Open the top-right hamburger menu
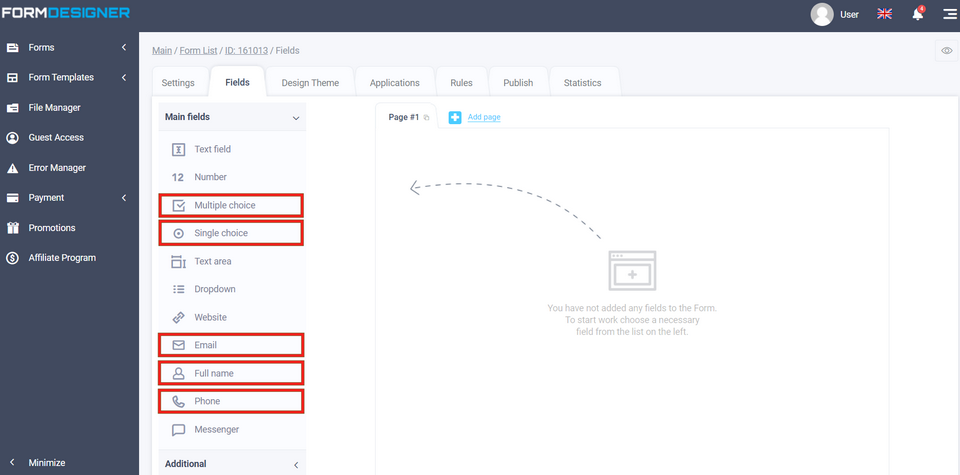 tap(948, 14)
